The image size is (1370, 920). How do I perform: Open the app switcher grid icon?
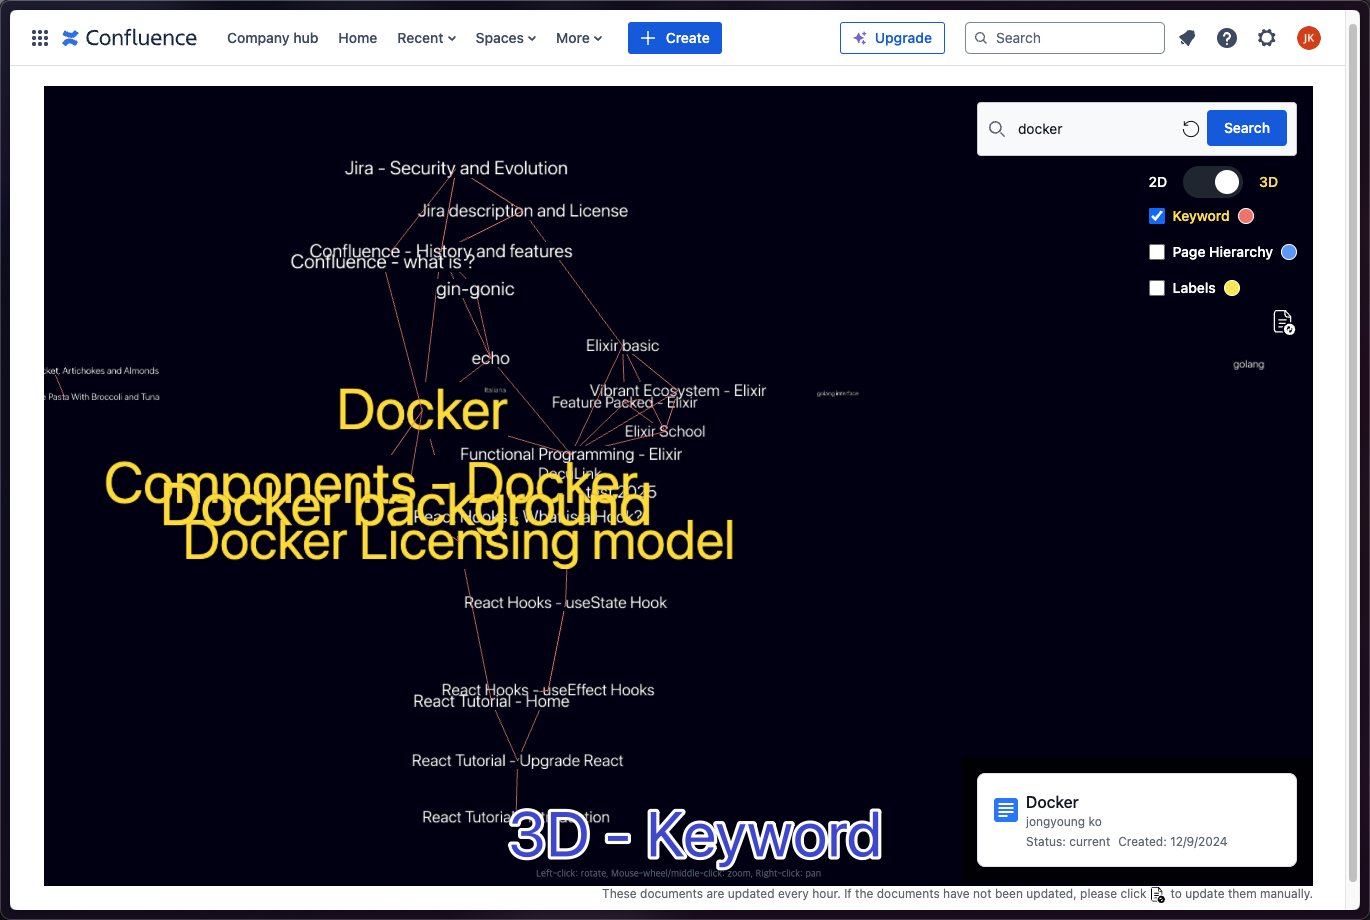[x=40, y=38]
